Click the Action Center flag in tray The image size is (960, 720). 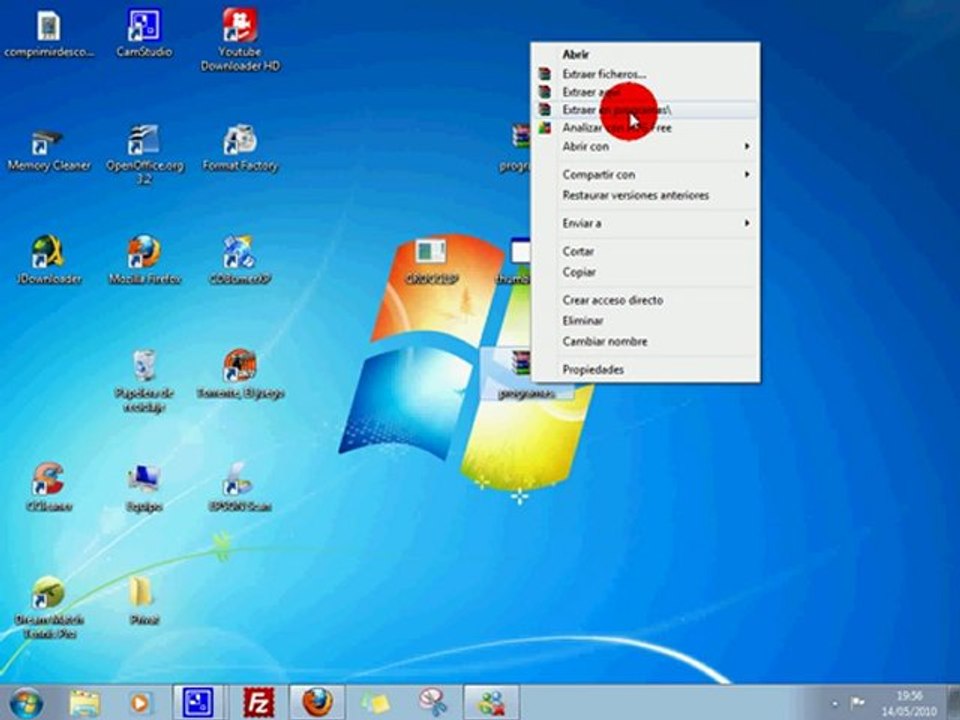tap(857, 702)
